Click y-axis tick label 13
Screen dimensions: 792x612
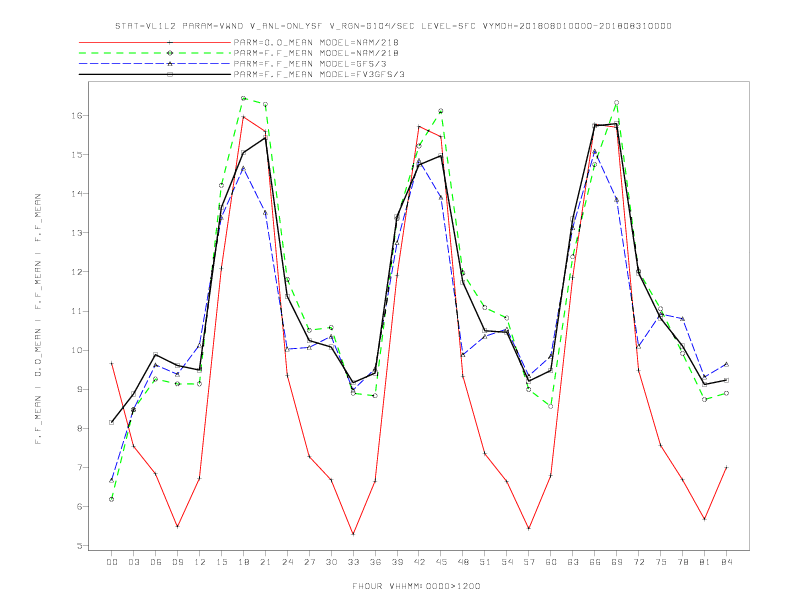click(x=76, y=233)
